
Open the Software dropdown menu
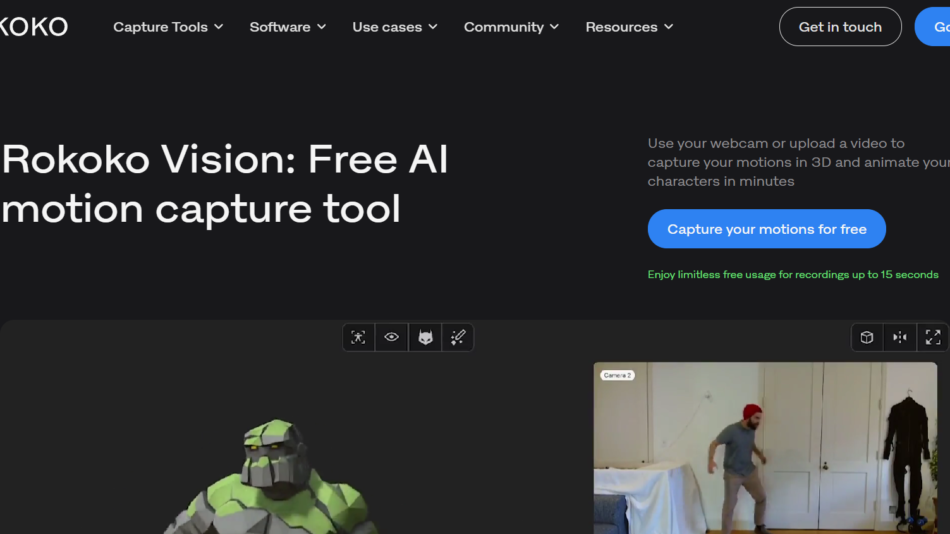pyautogui.click(x=288, y=27)
